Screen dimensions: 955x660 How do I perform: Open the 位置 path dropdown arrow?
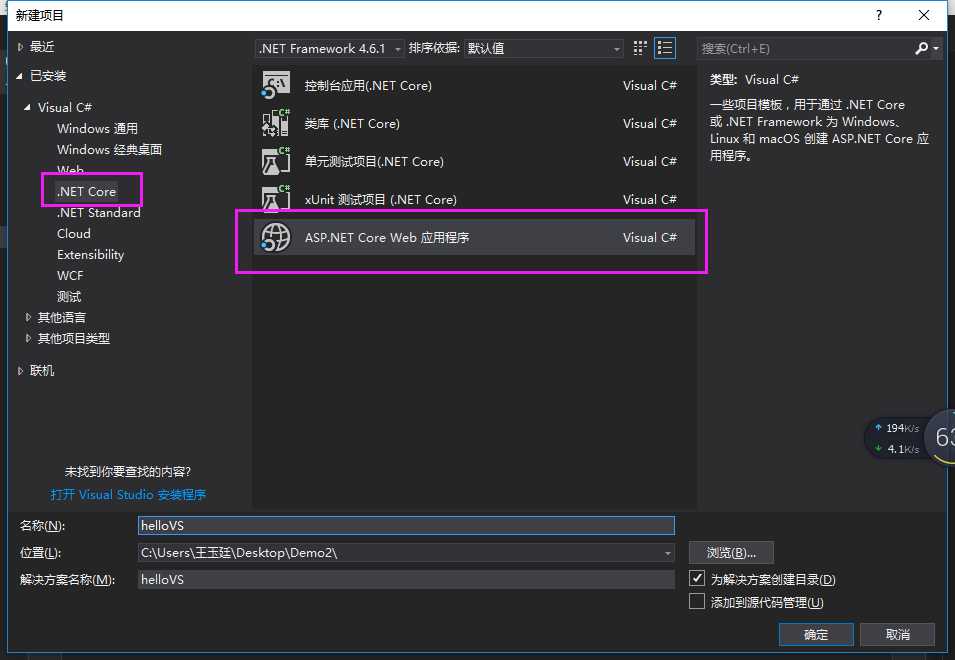pyautogui.click(x=668, y=553)
